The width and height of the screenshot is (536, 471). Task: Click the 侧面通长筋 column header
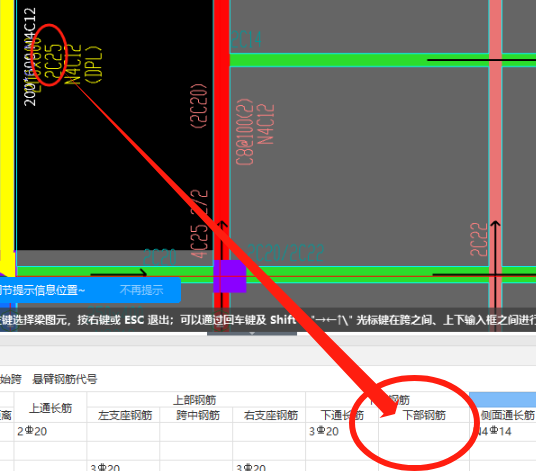tap(507, 415)
